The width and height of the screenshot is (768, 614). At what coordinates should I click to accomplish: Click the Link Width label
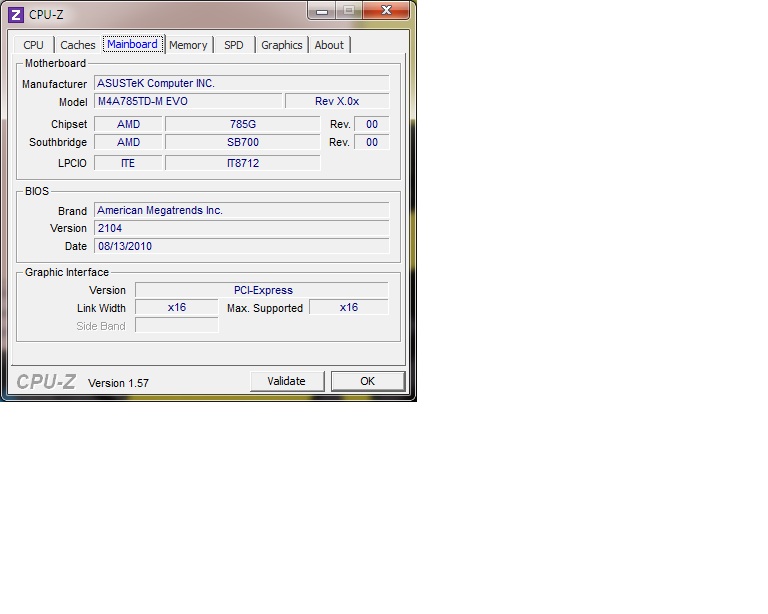click(x=101, y=308)
